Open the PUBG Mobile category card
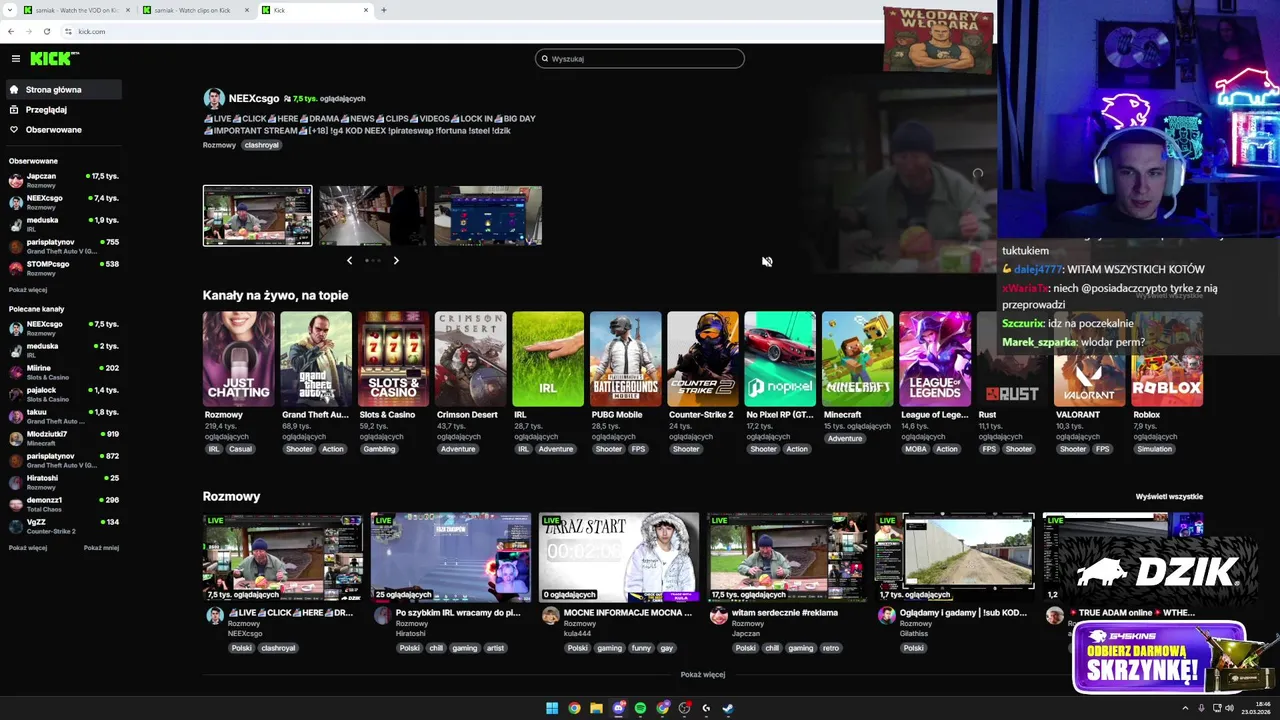The height and width of the screenshot is (720, 1280). [x=626, y=359]
